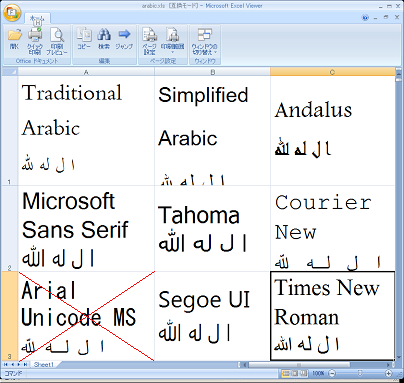404x383 pixels.
Task: Select the Microsoft Sans Serif cell
Action: point(86,228)
